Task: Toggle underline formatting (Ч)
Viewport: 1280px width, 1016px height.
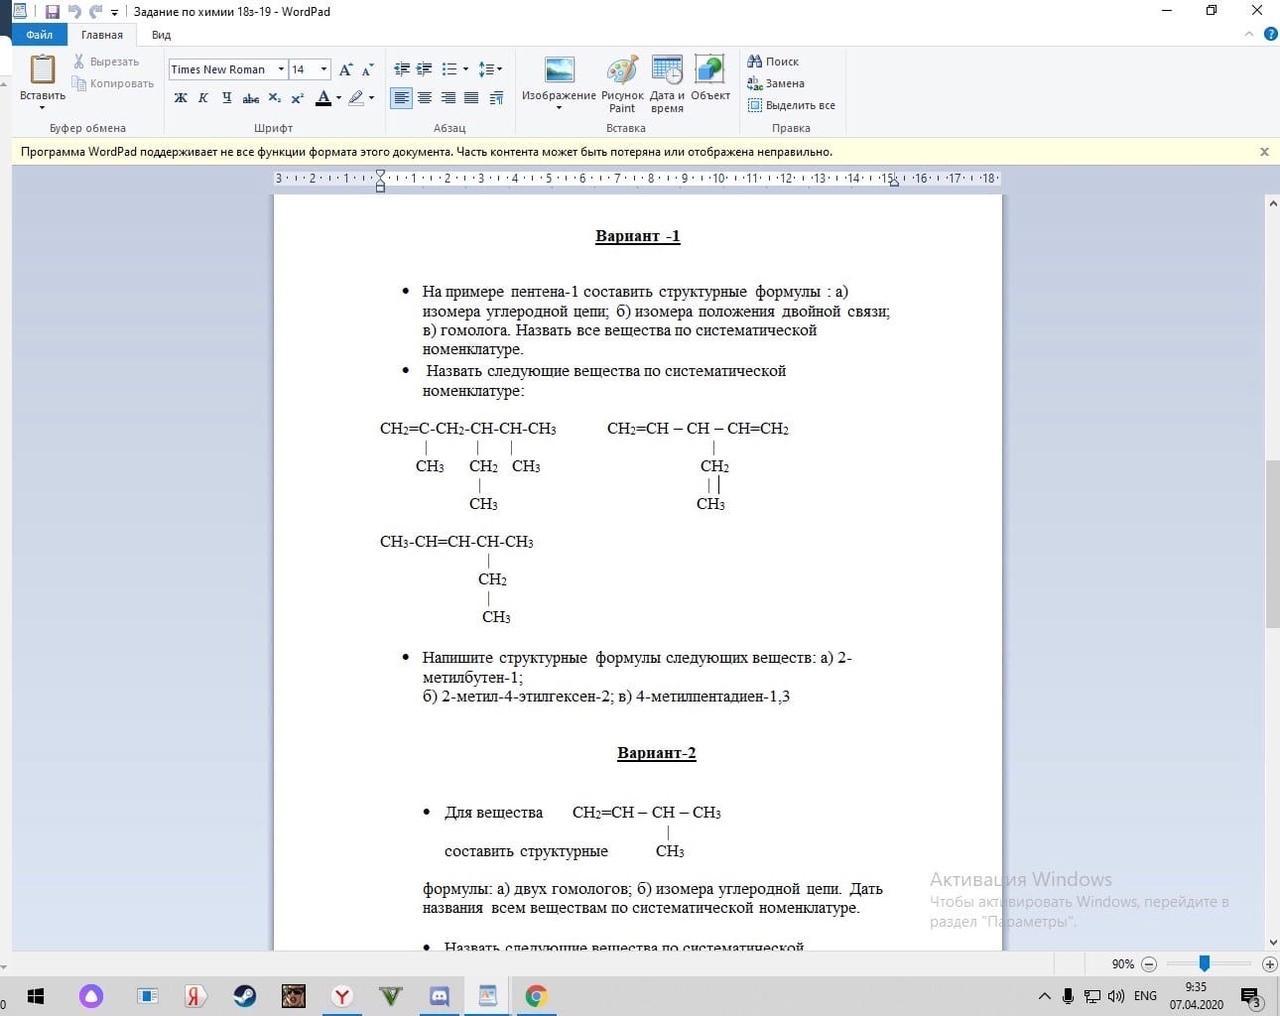Action: point(227,98)
